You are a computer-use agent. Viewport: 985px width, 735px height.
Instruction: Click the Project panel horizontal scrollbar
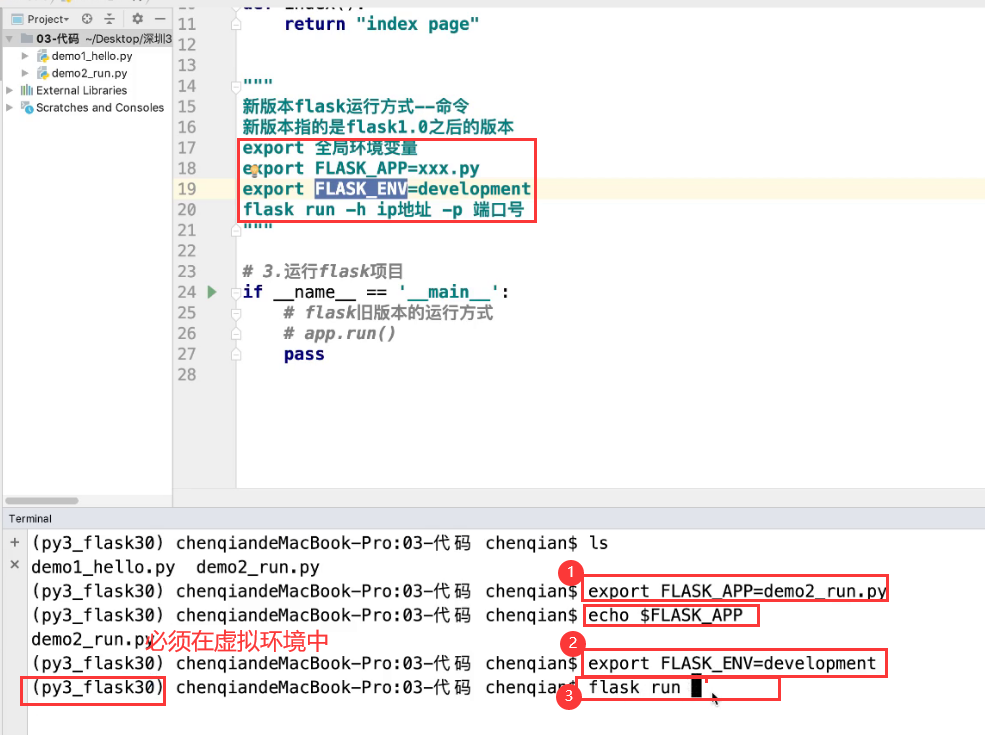(x=41, y=501)
